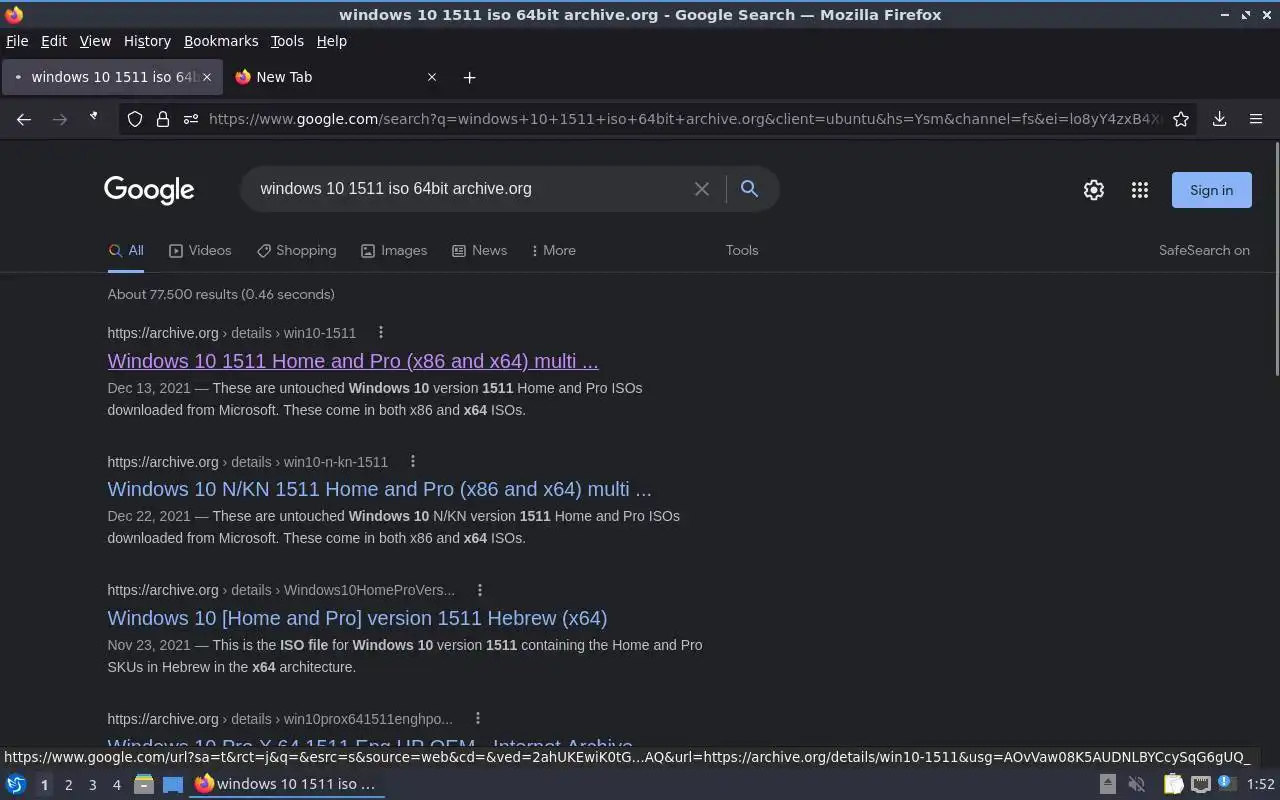
Task: Click the page vertical scrollbar
Action: tap(1275, 260)
